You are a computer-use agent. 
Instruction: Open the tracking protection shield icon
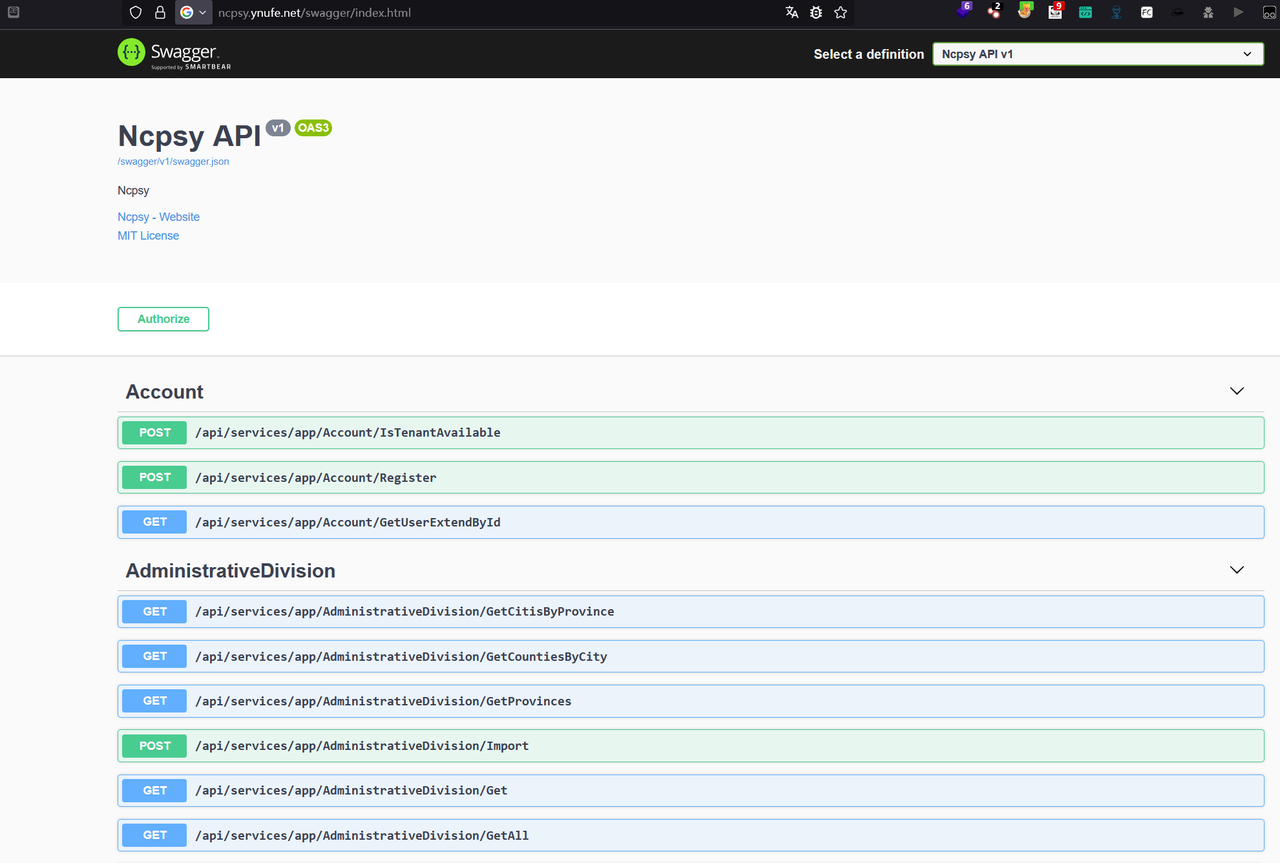point(136,13)
